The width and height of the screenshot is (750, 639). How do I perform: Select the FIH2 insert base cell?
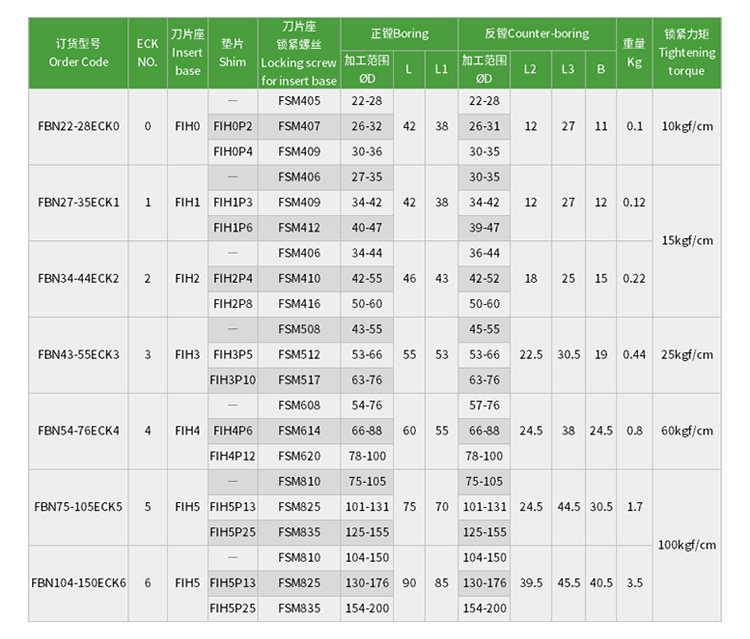click(x=188, y=279)
